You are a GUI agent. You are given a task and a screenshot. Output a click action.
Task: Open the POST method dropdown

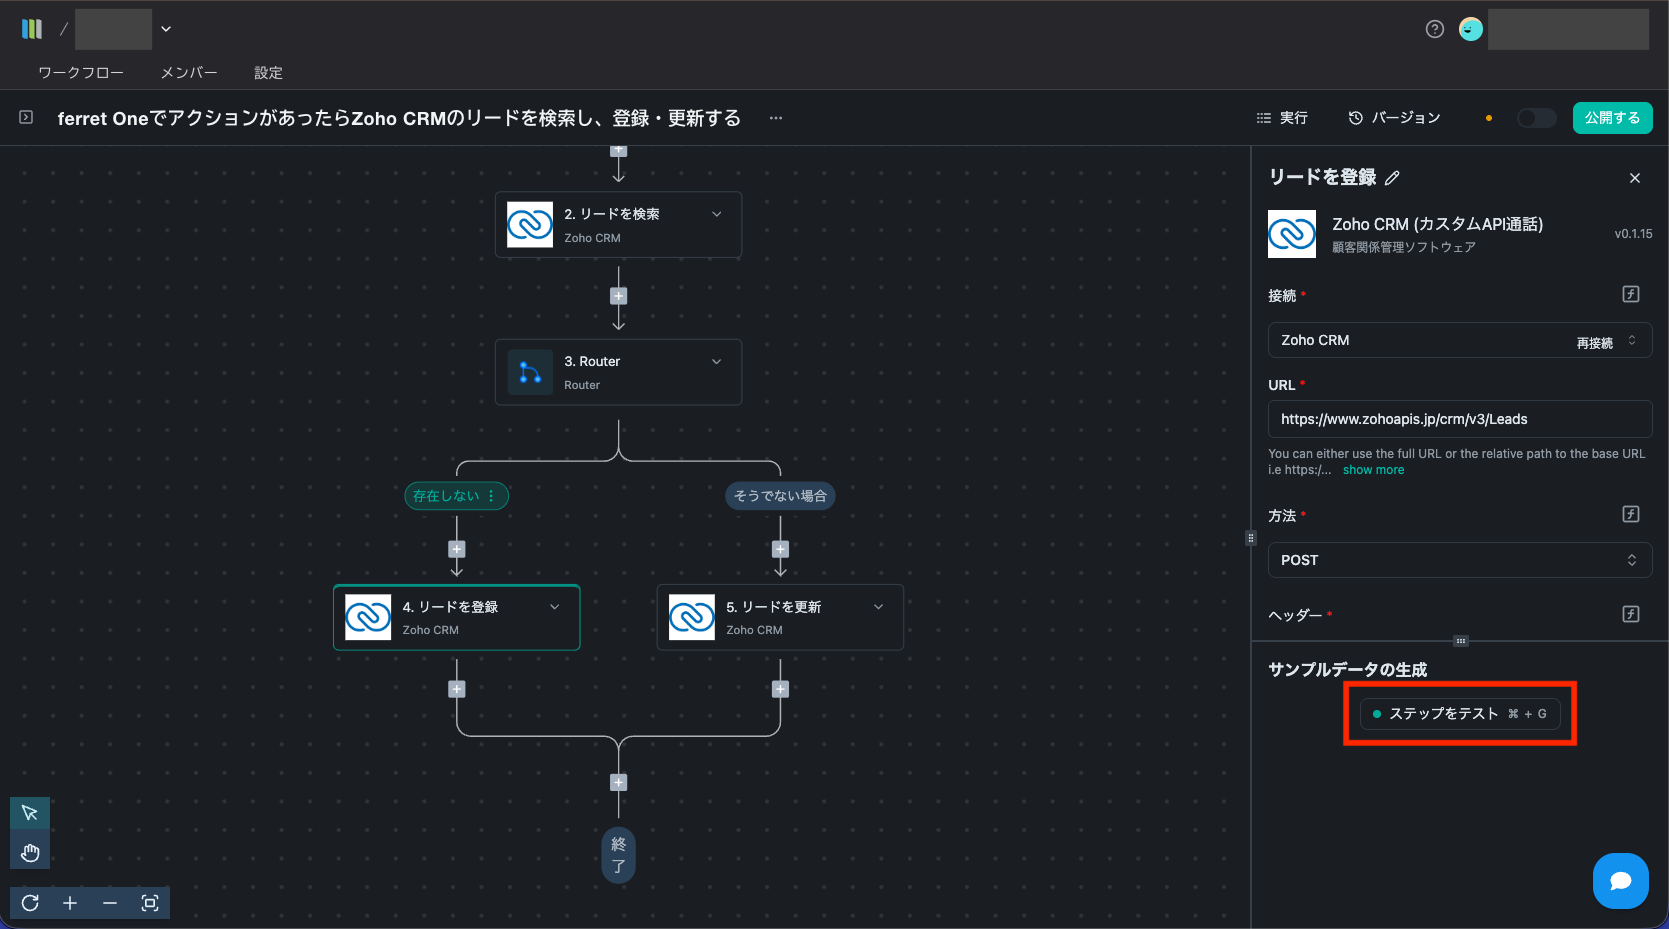click(1459, 560)
